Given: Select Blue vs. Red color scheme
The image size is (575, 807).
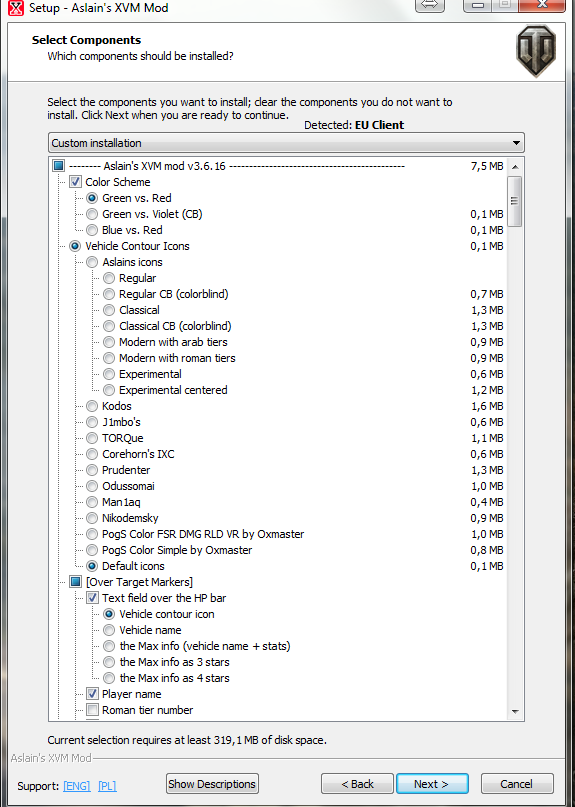Looking at the screenshot, I should 92,230.
